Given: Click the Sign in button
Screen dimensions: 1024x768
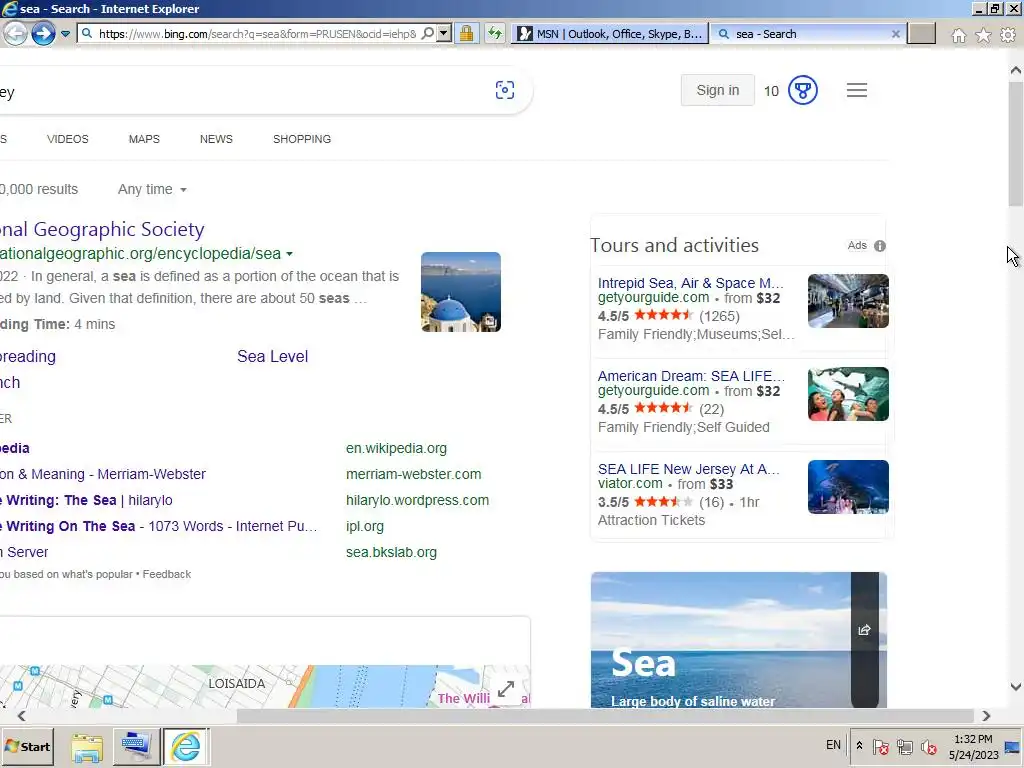Looking at the screenshot, I should [718, 90].
